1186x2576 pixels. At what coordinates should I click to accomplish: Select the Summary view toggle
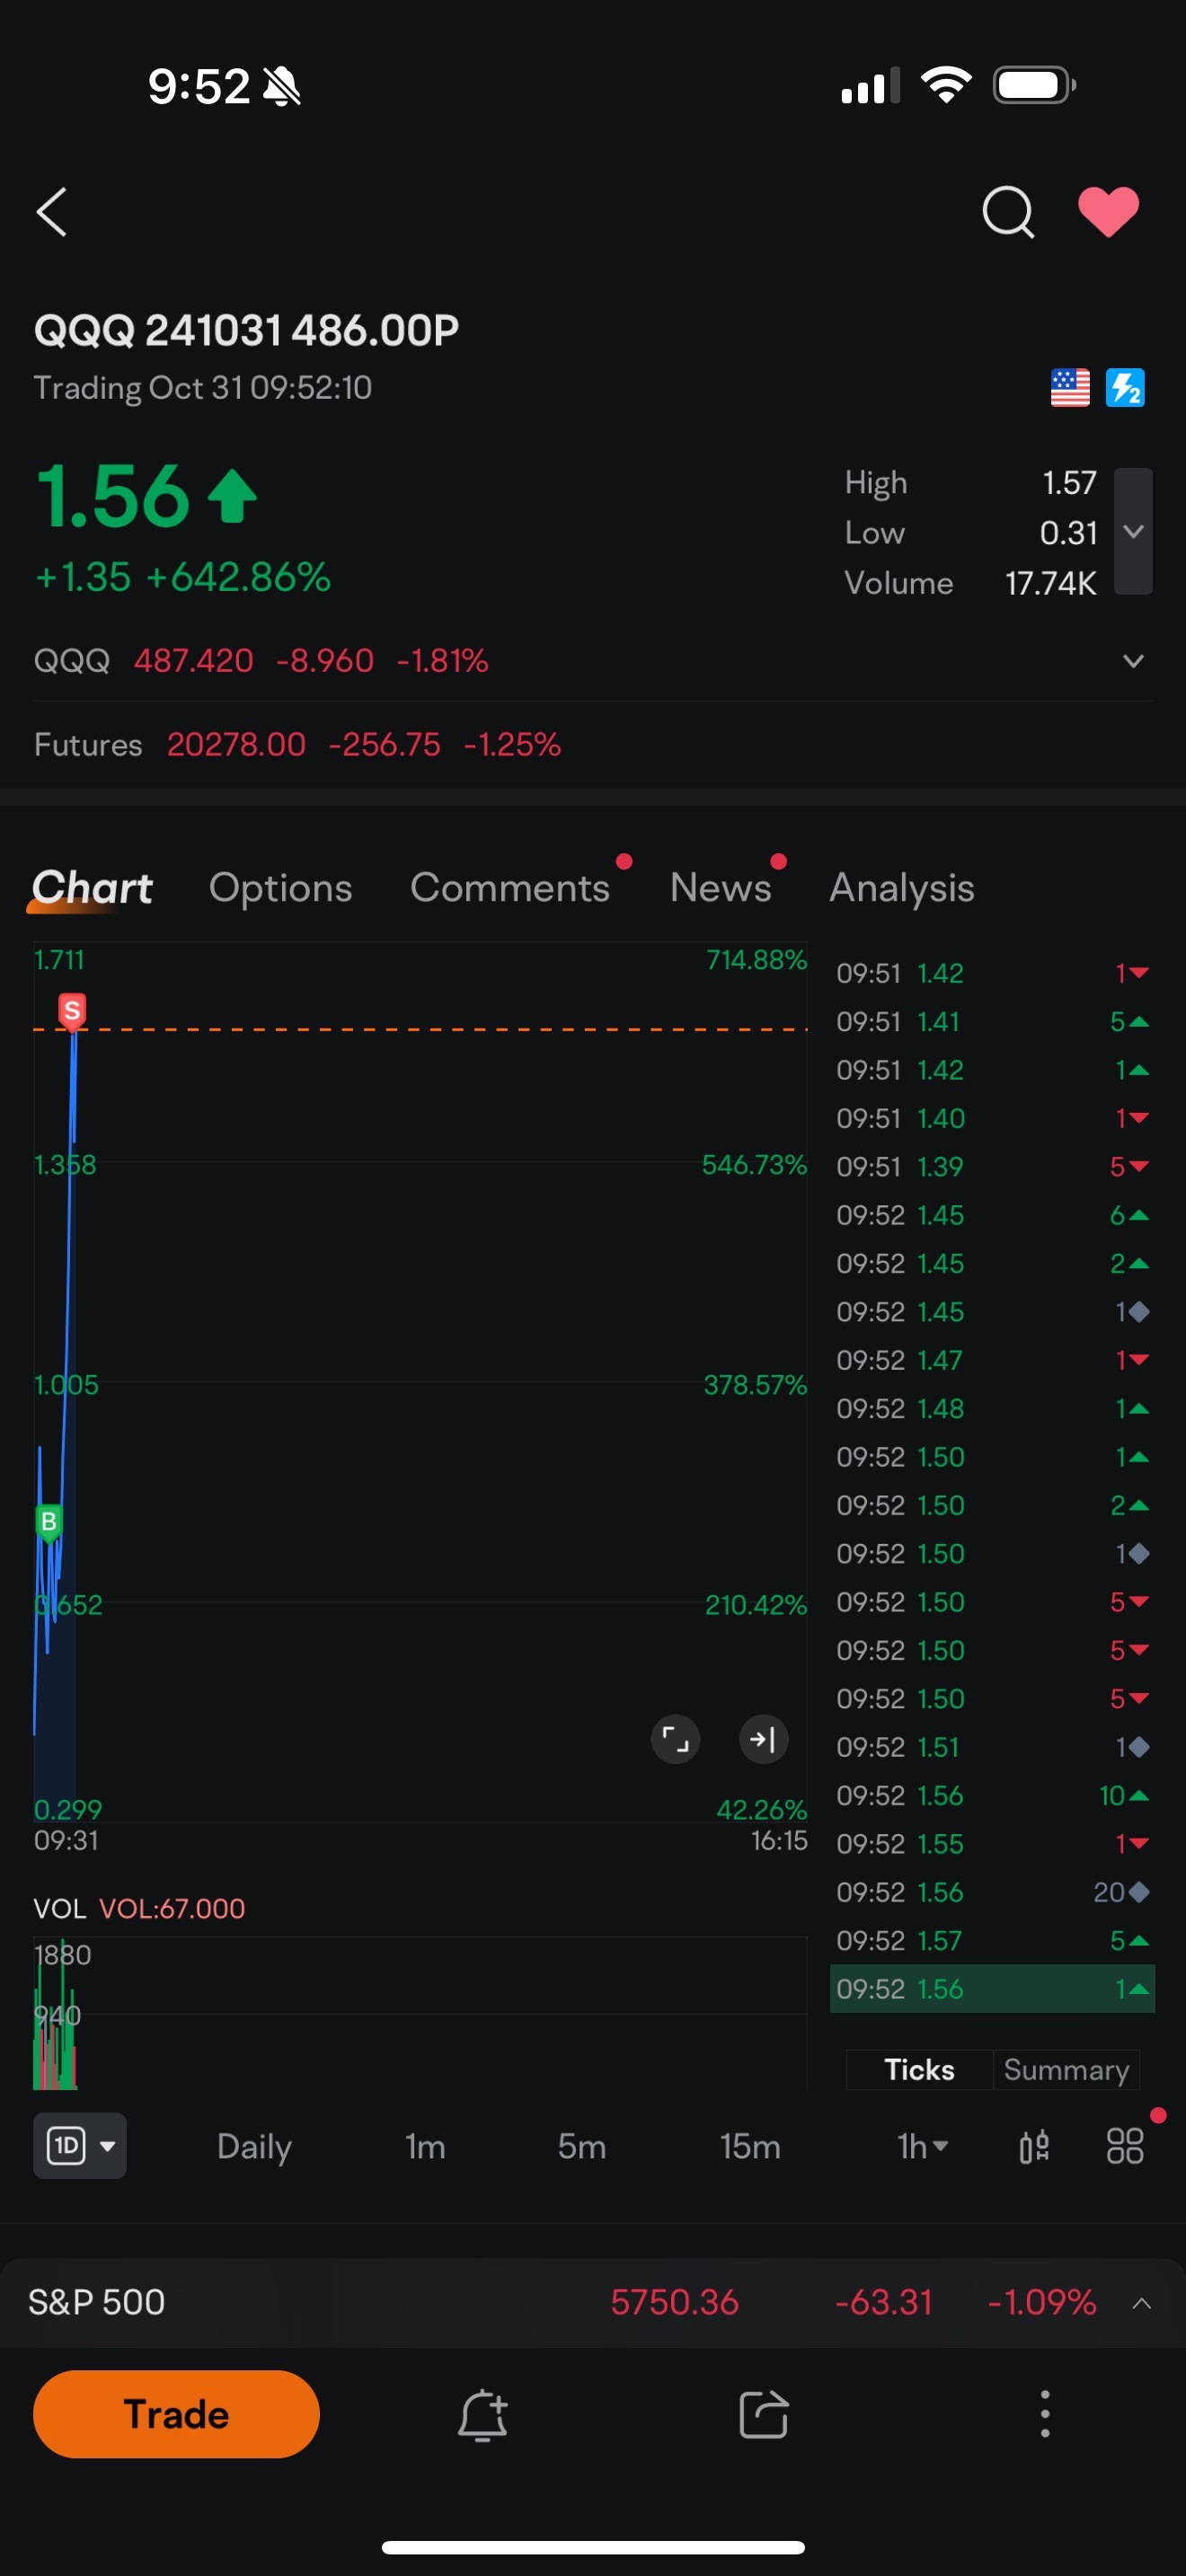coord(1066,2069)
